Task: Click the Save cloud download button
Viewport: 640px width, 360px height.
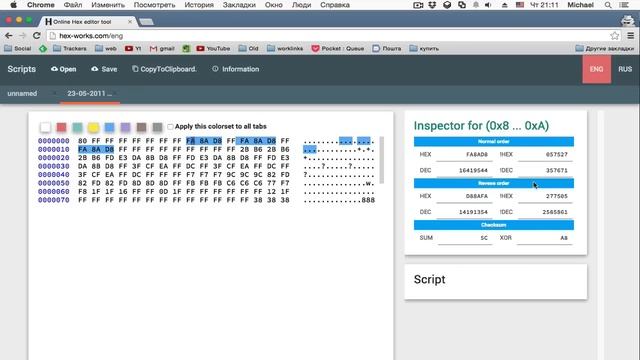Action: pos(104,69)
